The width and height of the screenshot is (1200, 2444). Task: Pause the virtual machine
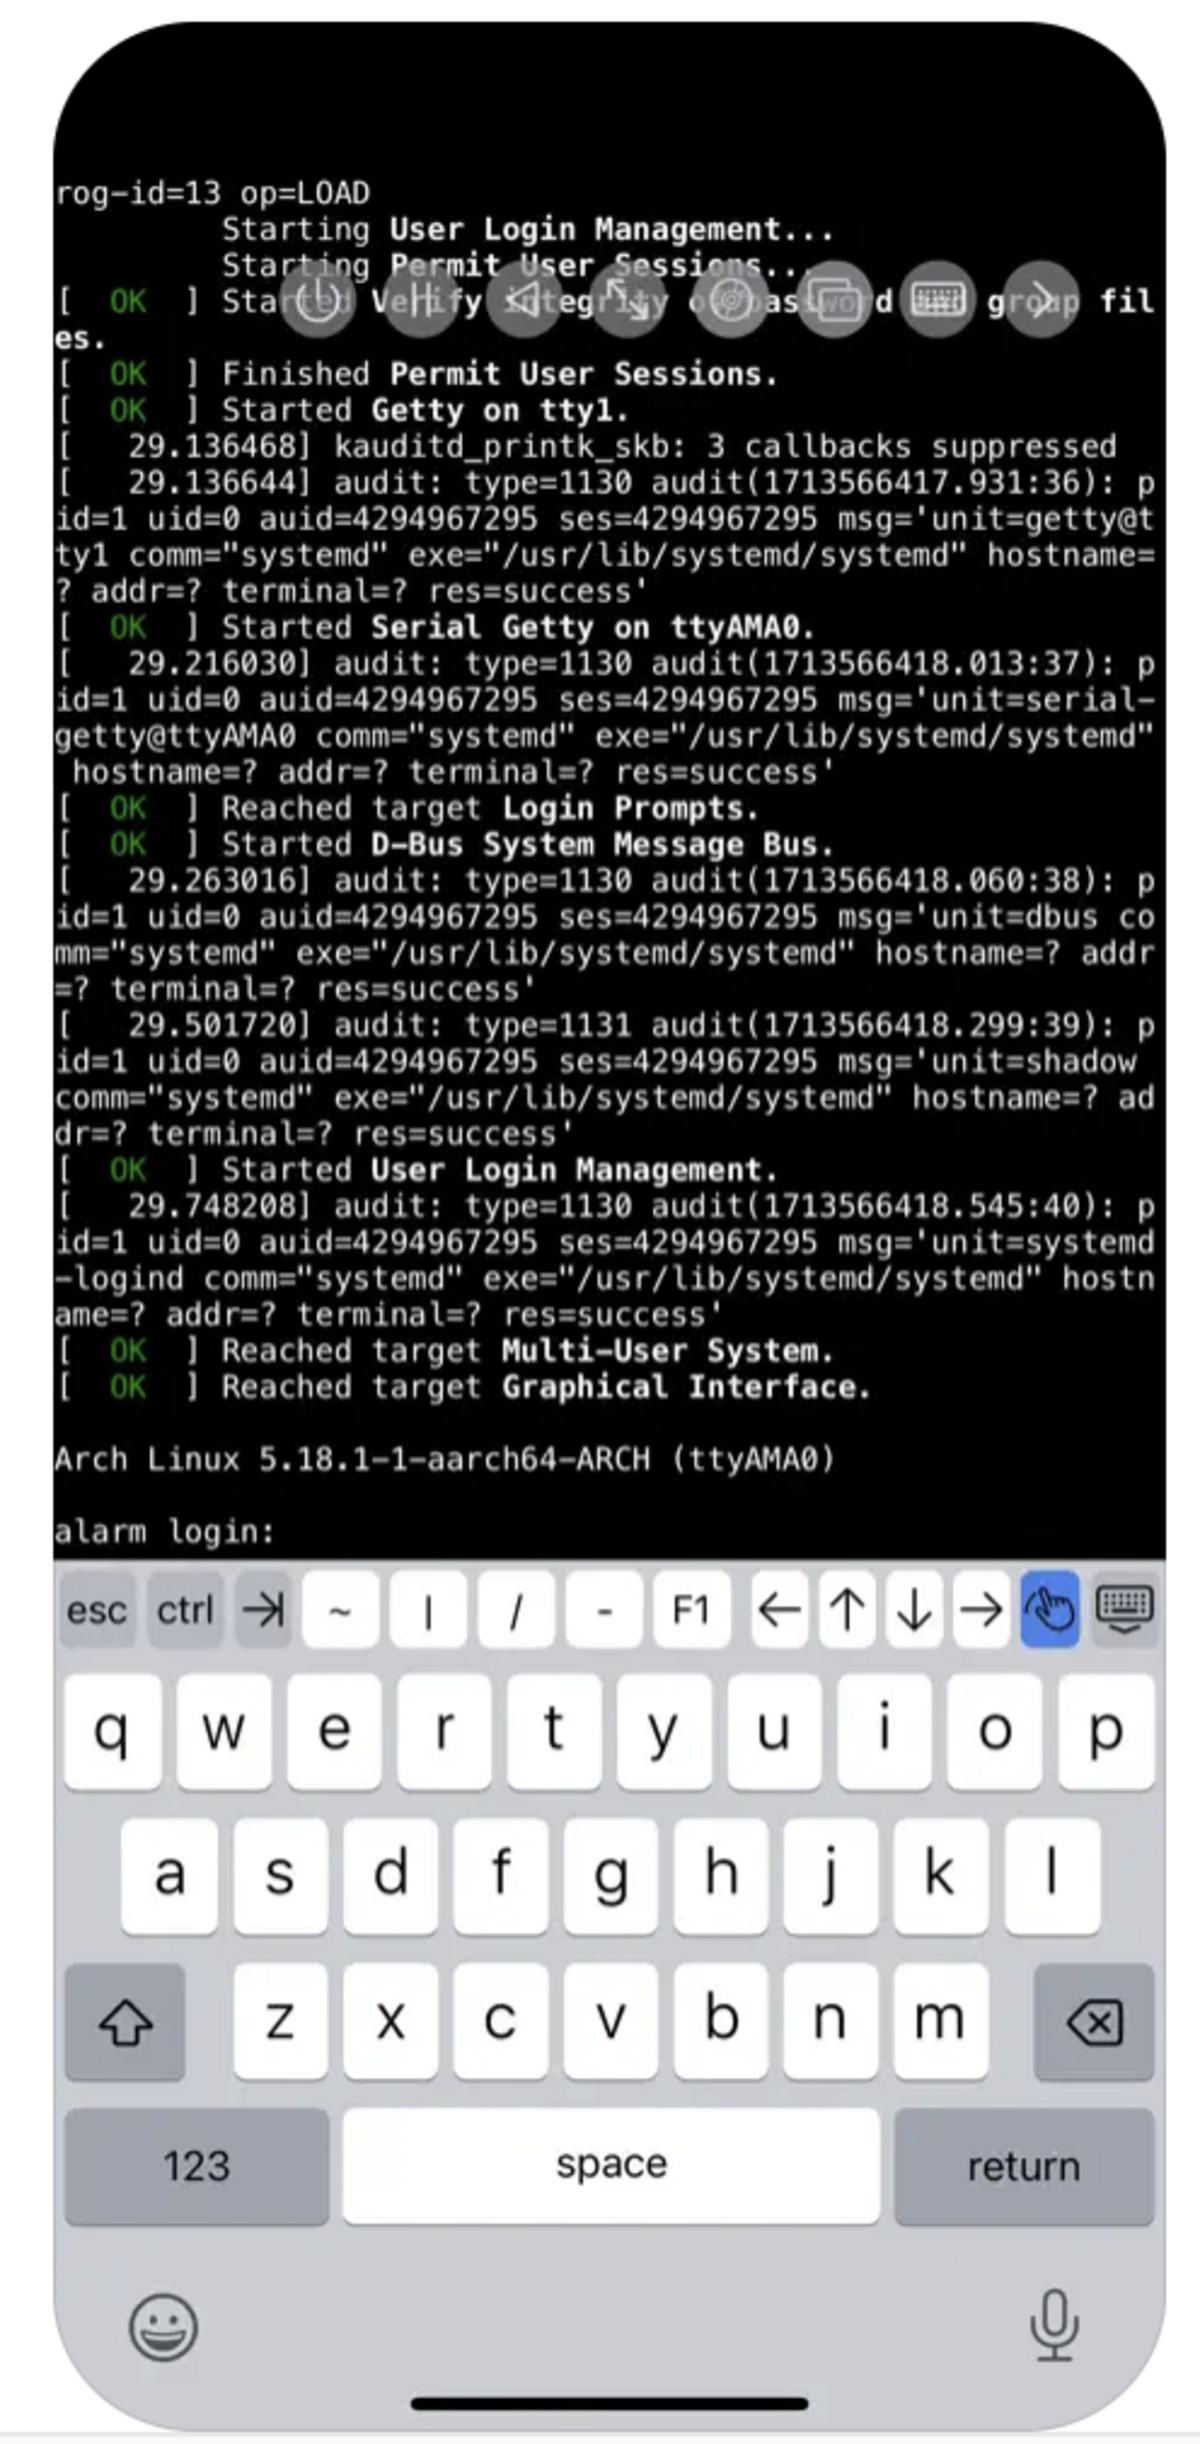[x=421, y=299]
